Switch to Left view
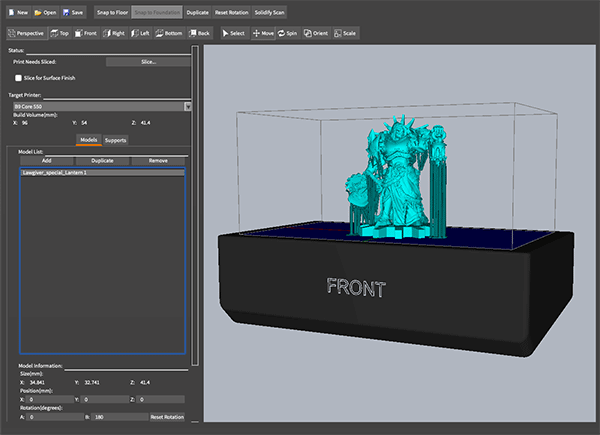 coord(140,33)
